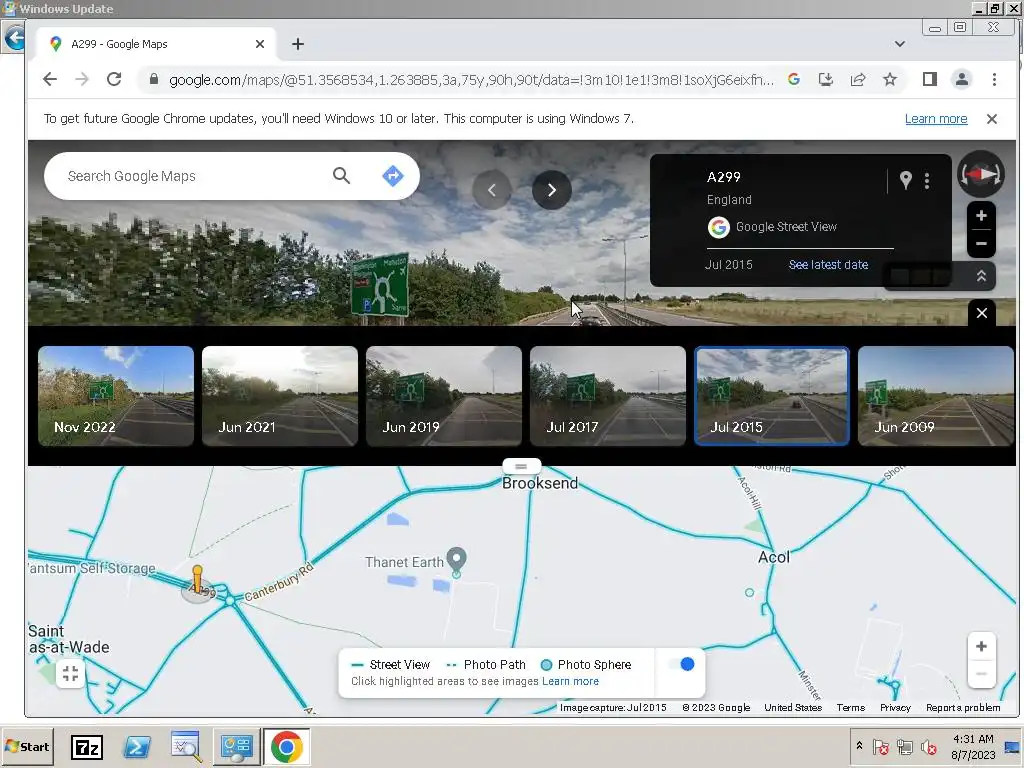Image resolution: width=1024 pixels, height=768 pixels.
Task: Click the Pegman marker on the A299
Action: point(197,579)
